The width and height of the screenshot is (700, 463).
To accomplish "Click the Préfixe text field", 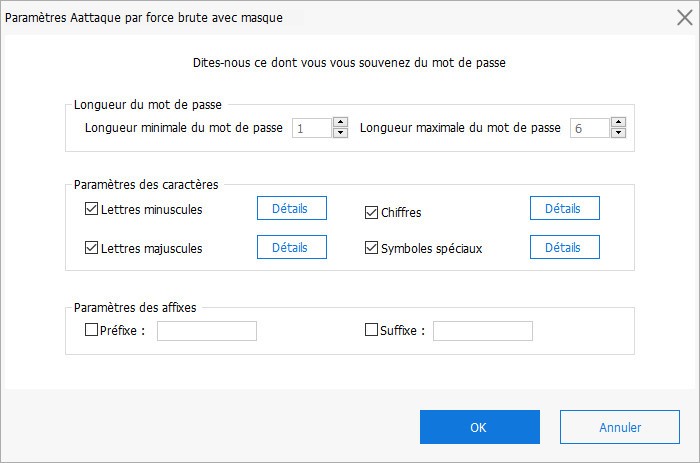I will (x=207, y=331).
